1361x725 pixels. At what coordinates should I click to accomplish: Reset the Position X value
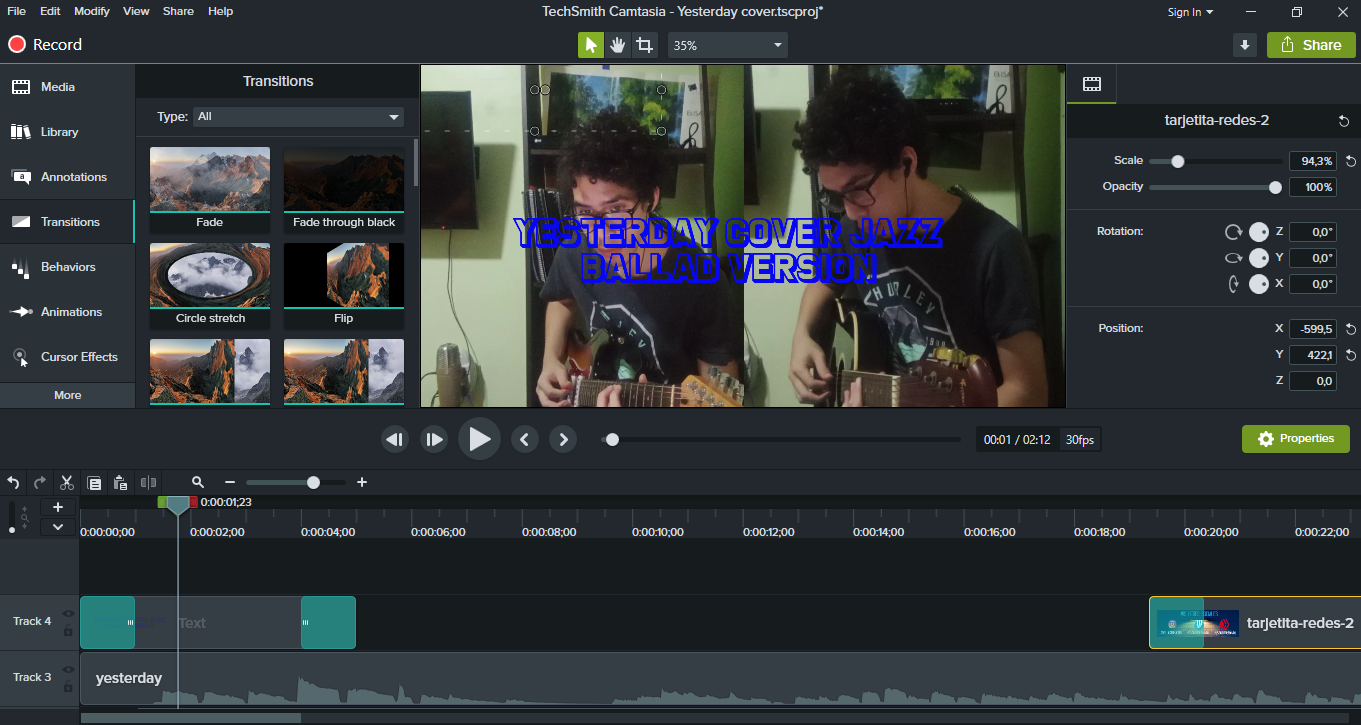pyautogui.click(x=1351, y=329)
